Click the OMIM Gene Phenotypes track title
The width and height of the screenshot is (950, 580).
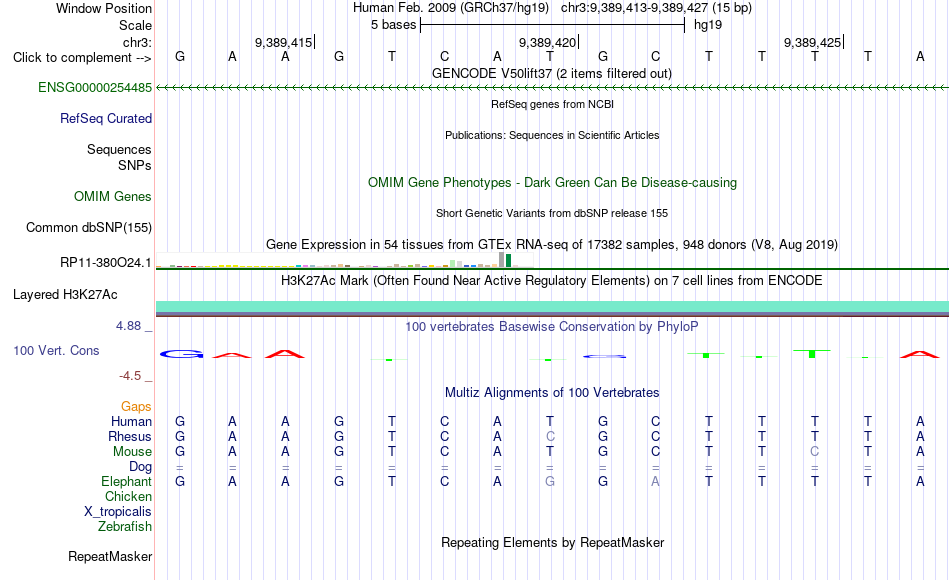[x=552, y=182]
